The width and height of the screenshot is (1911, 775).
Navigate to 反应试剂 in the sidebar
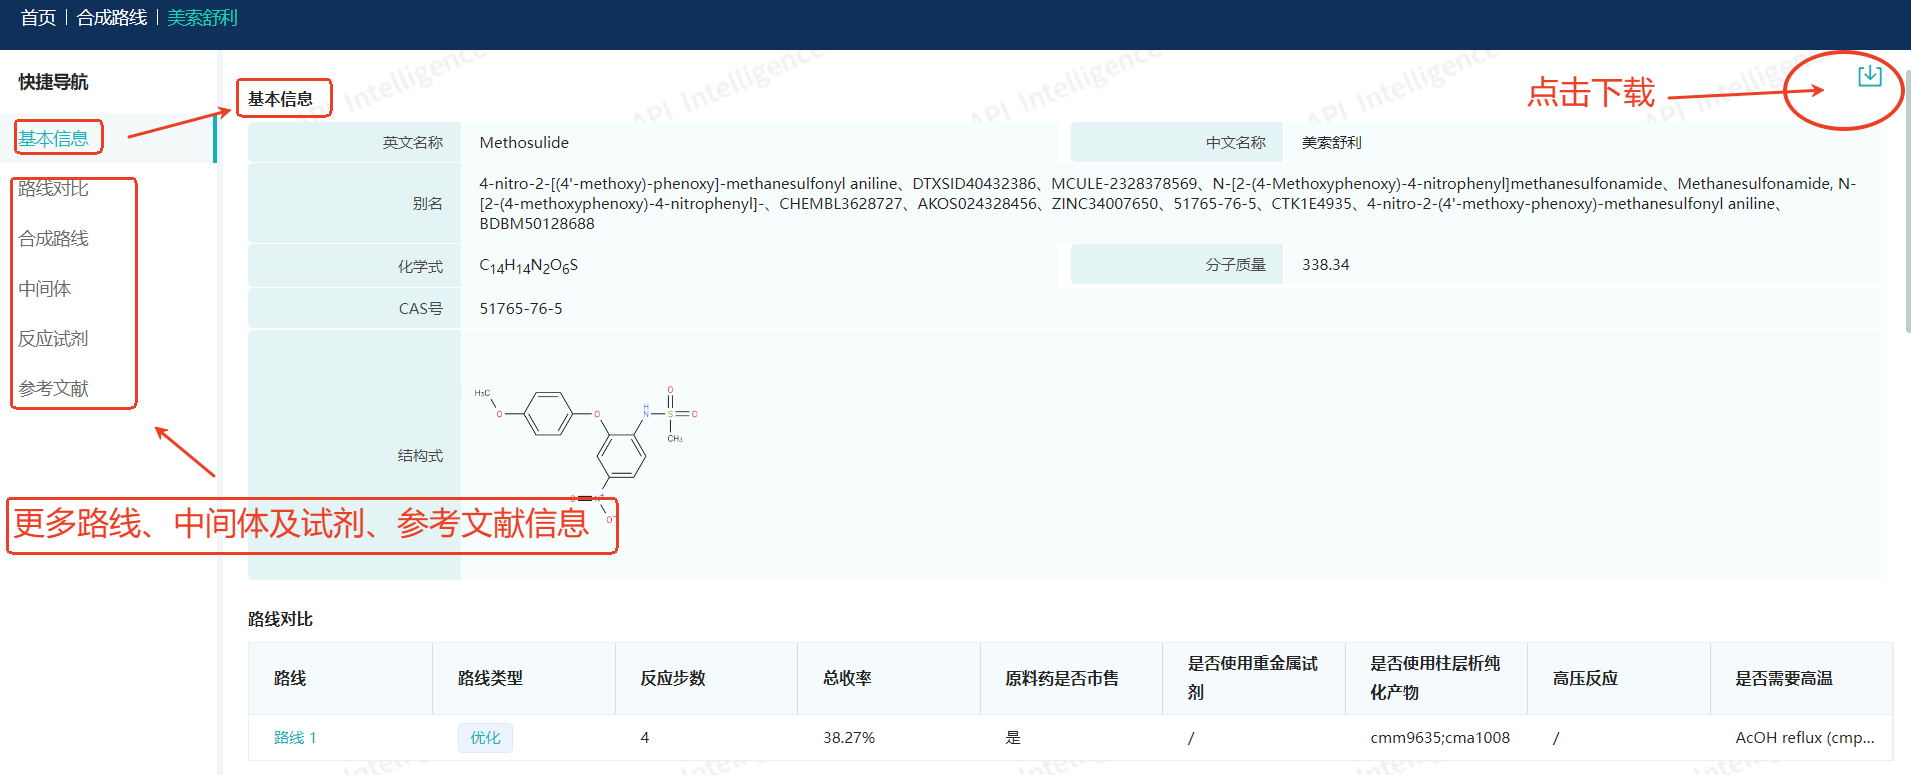pyautogui.click(x=54, y=339)
